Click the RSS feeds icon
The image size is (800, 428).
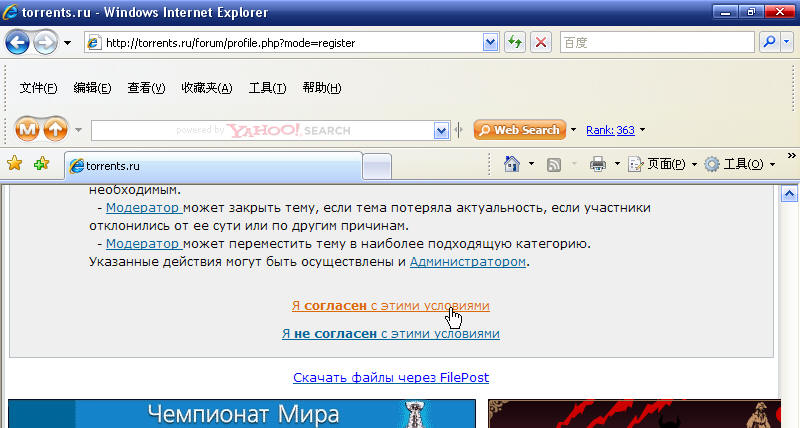coord(554,164)
